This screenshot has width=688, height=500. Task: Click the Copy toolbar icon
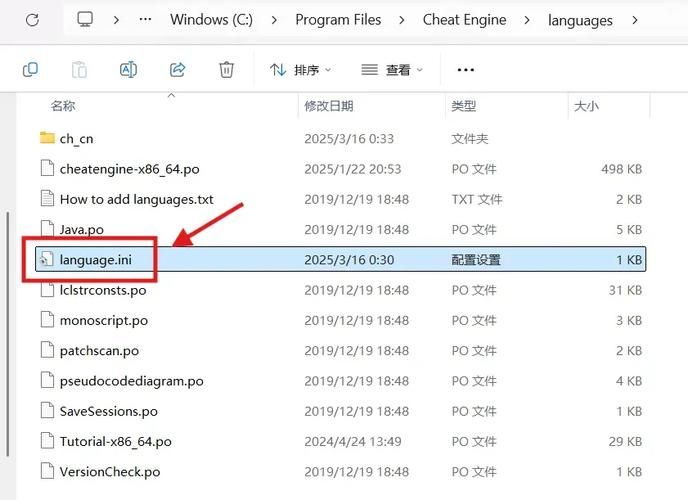click(30, 70)
